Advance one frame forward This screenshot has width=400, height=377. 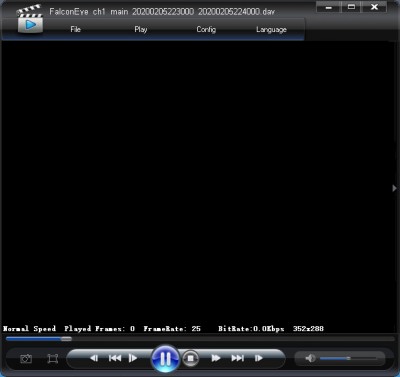coord(259,358)
